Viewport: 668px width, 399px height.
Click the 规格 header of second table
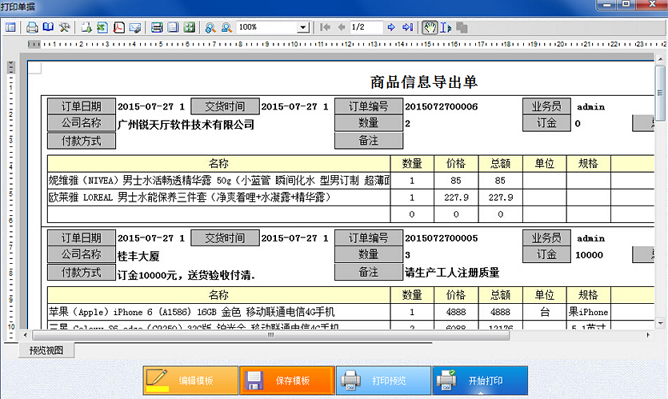coord(588,295)
